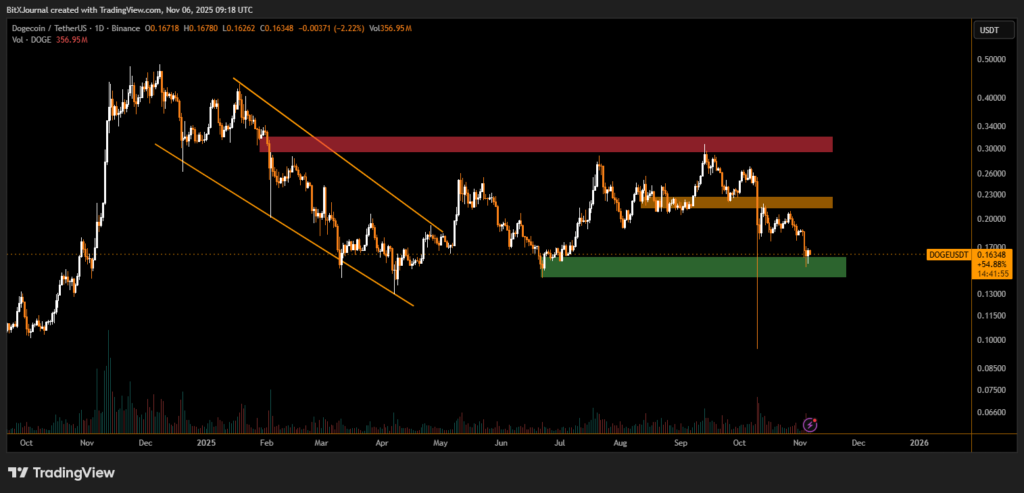Click the TradingView wordmark text
Image resolution: width=1024 pixels, height=493 pixels.
[x=75, y=472]
